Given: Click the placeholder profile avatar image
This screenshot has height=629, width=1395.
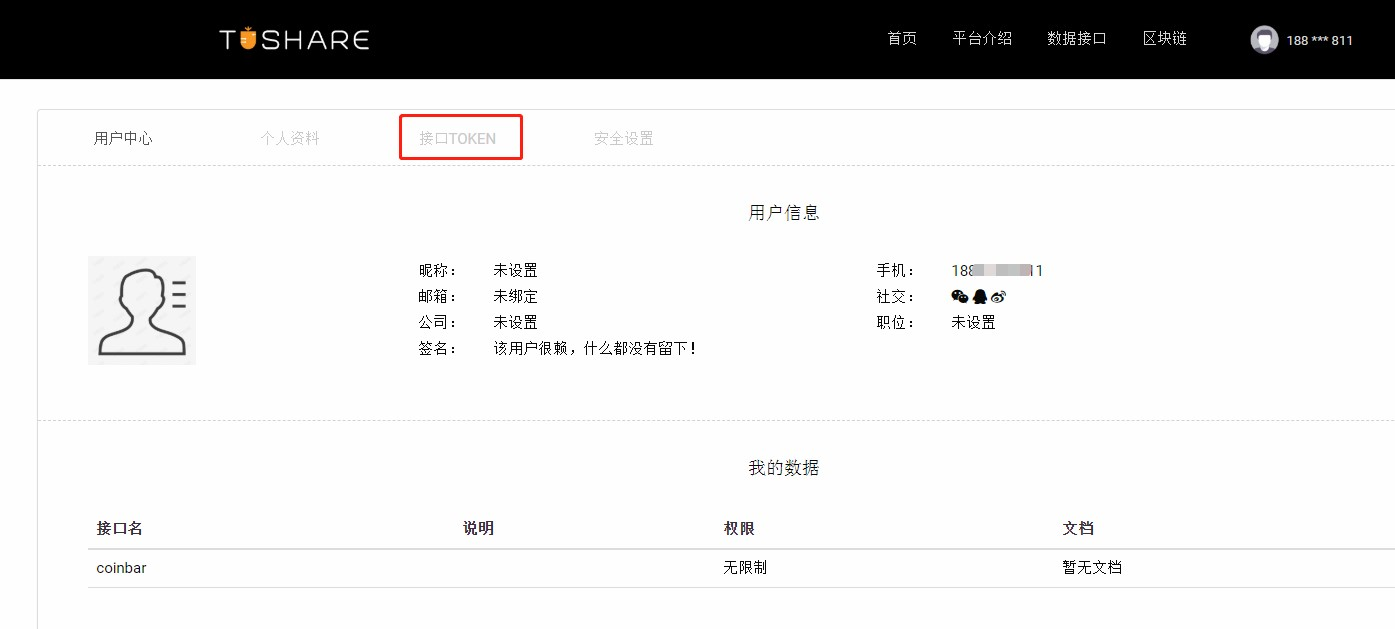Looking at the screenshot, I should (141, 309).
